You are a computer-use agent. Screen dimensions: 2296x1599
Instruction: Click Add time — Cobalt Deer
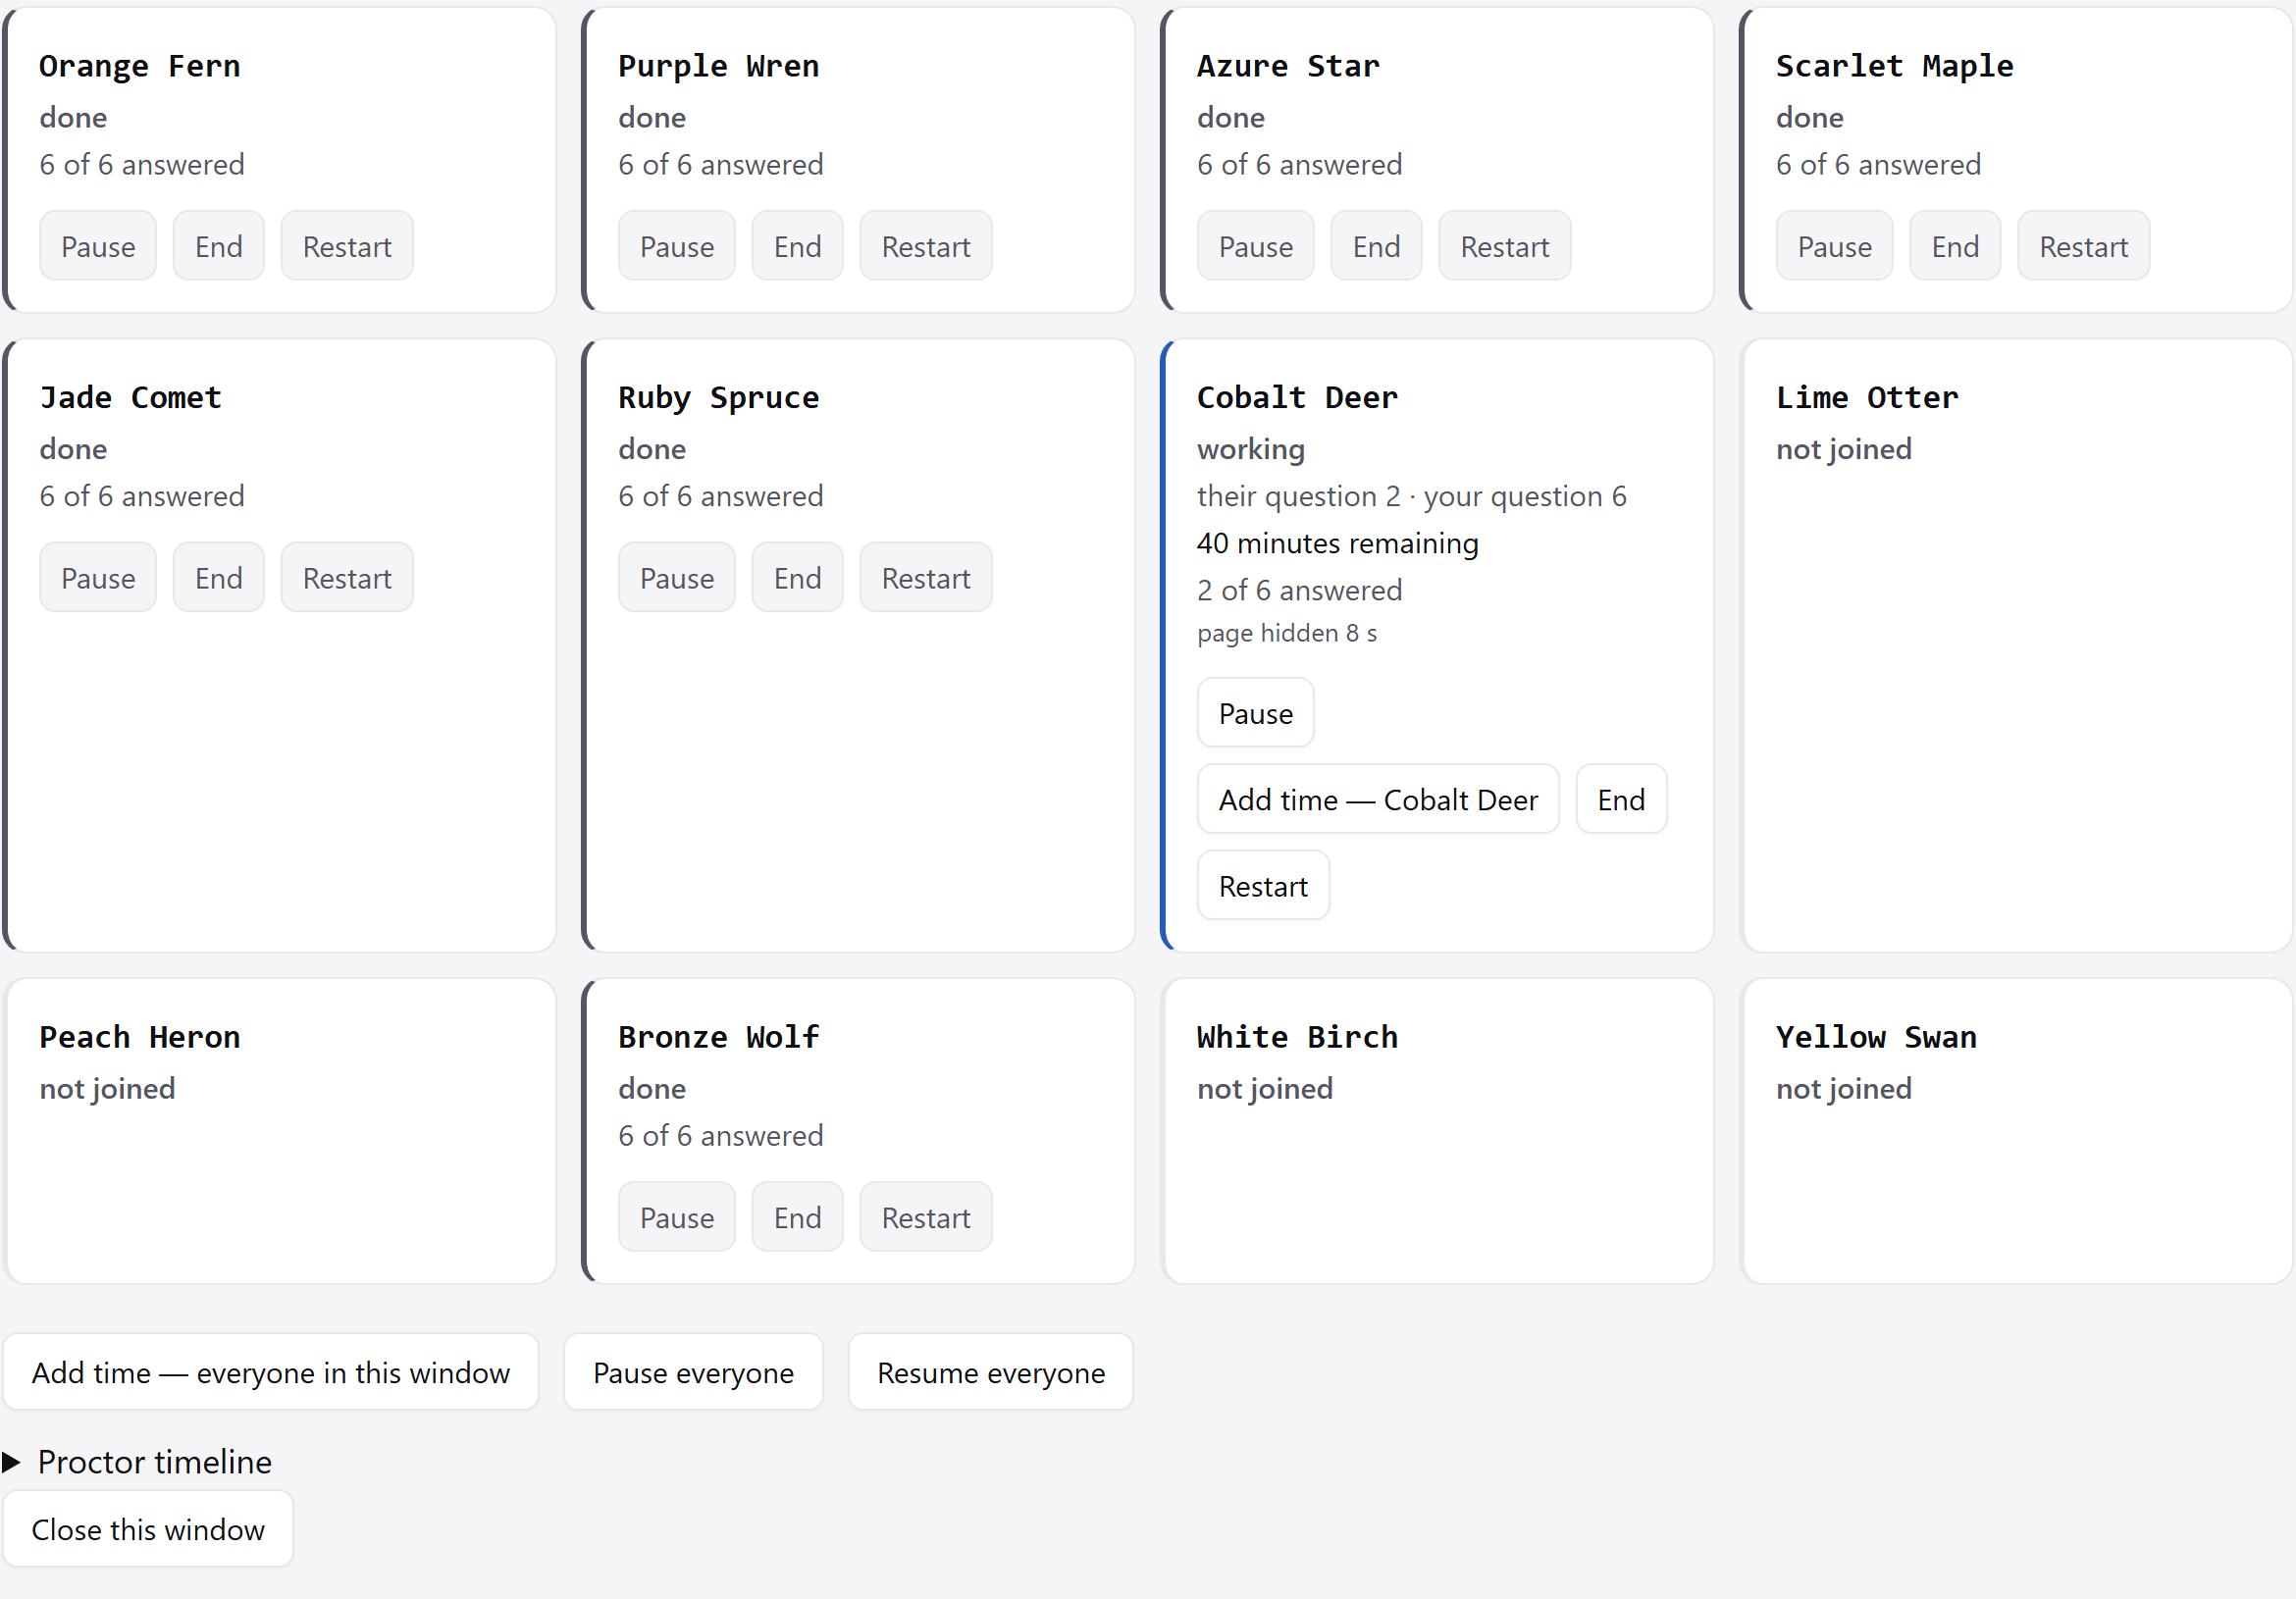[x=1377, y=800]
